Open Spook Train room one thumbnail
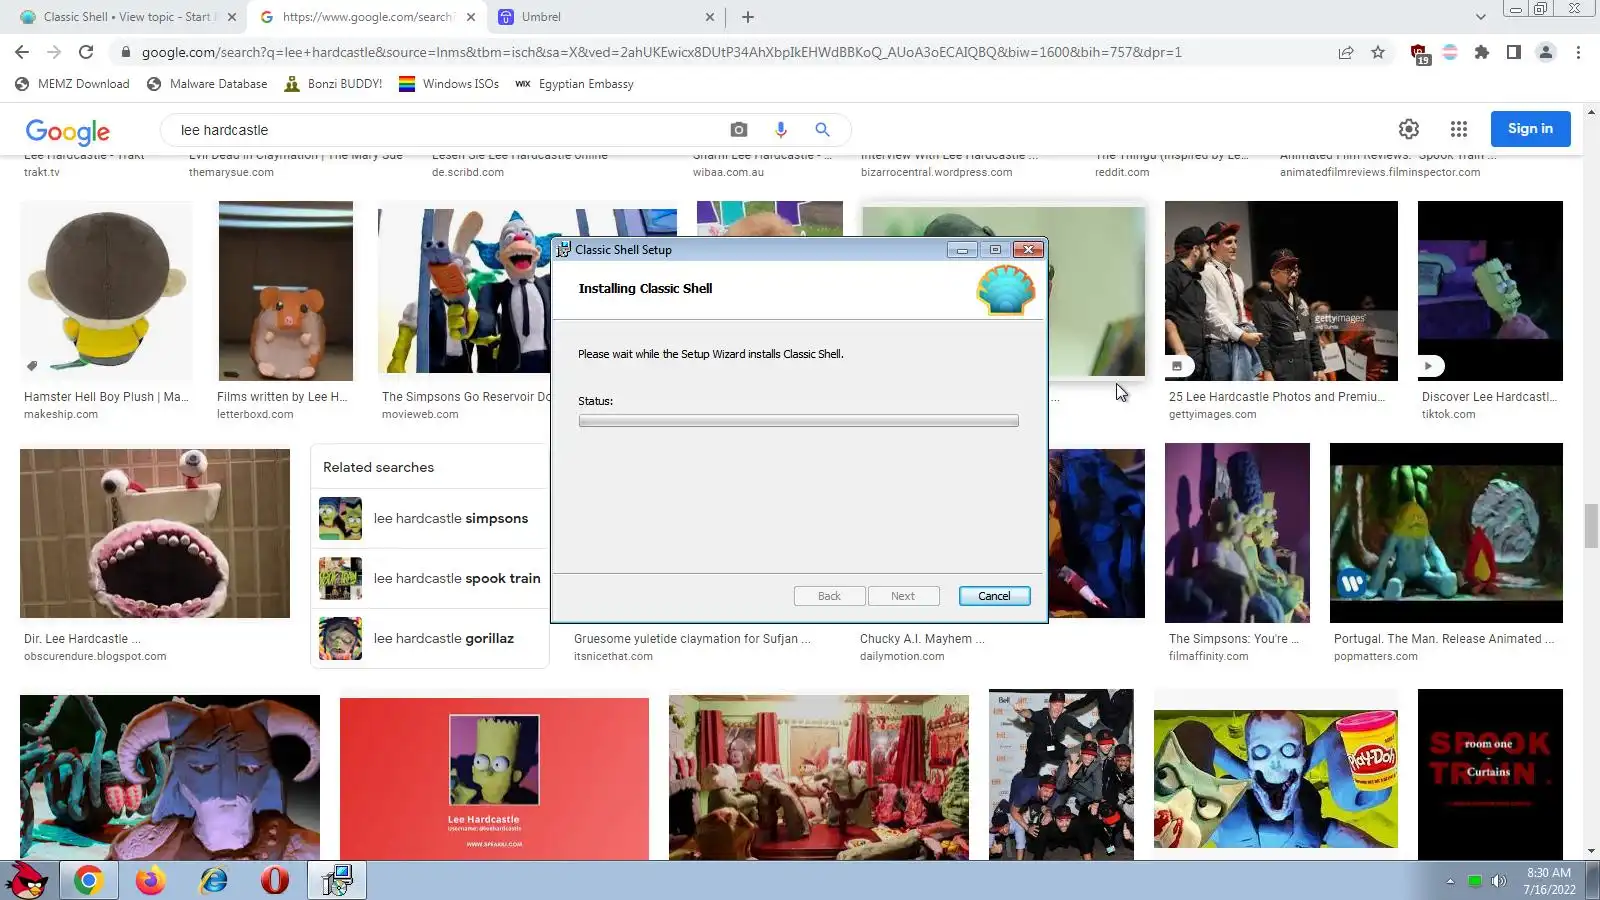Image resolution: width=1600 pixels, height=900 pixels. 1490,774
